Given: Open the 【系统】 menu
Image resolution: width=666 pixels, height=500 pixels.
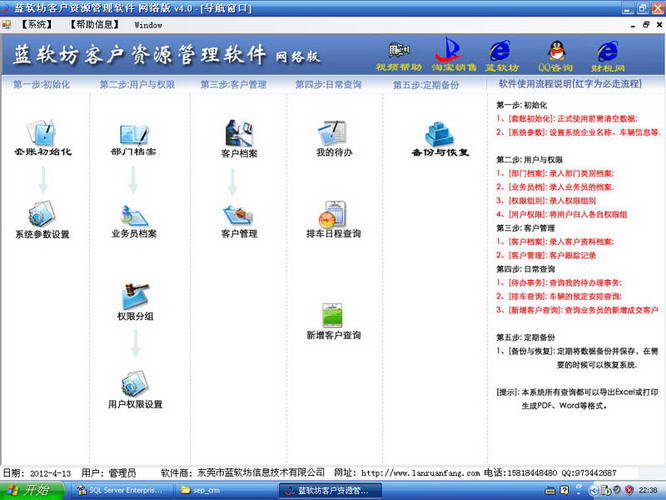Looking at the screenshot, I should pos(37,25).
